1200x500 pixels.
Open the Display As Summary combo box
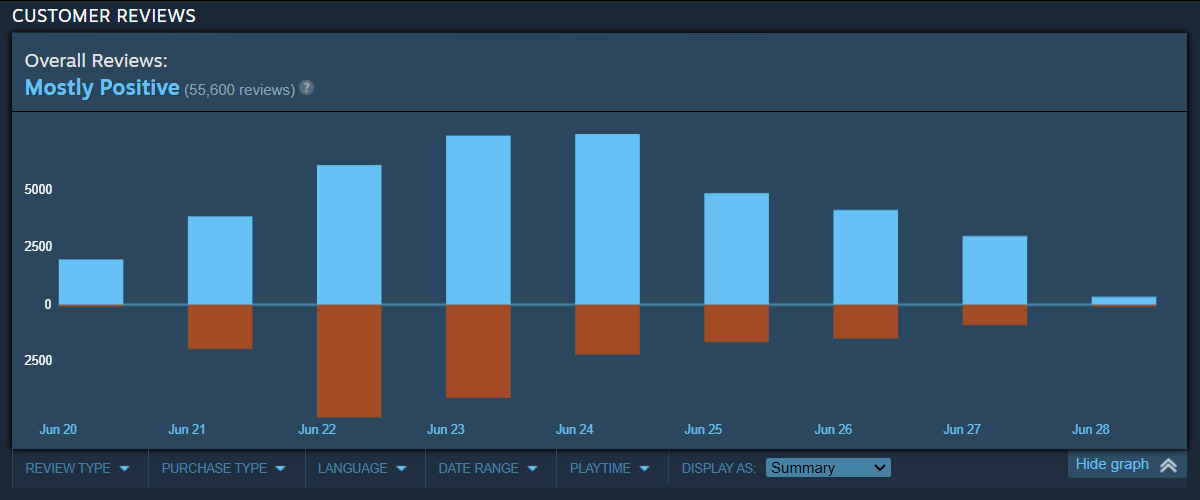(x=828, y=468)
